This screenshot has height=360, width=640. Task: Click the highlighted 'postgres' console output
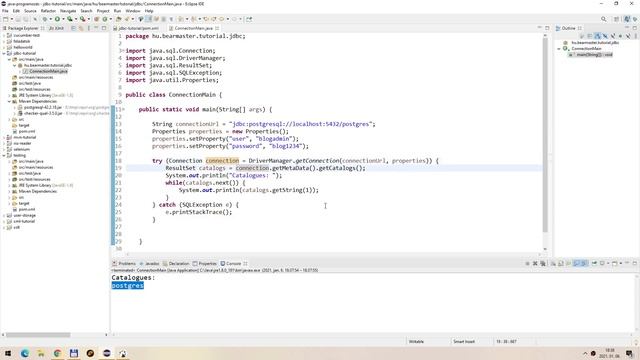[x=128, y=285]
